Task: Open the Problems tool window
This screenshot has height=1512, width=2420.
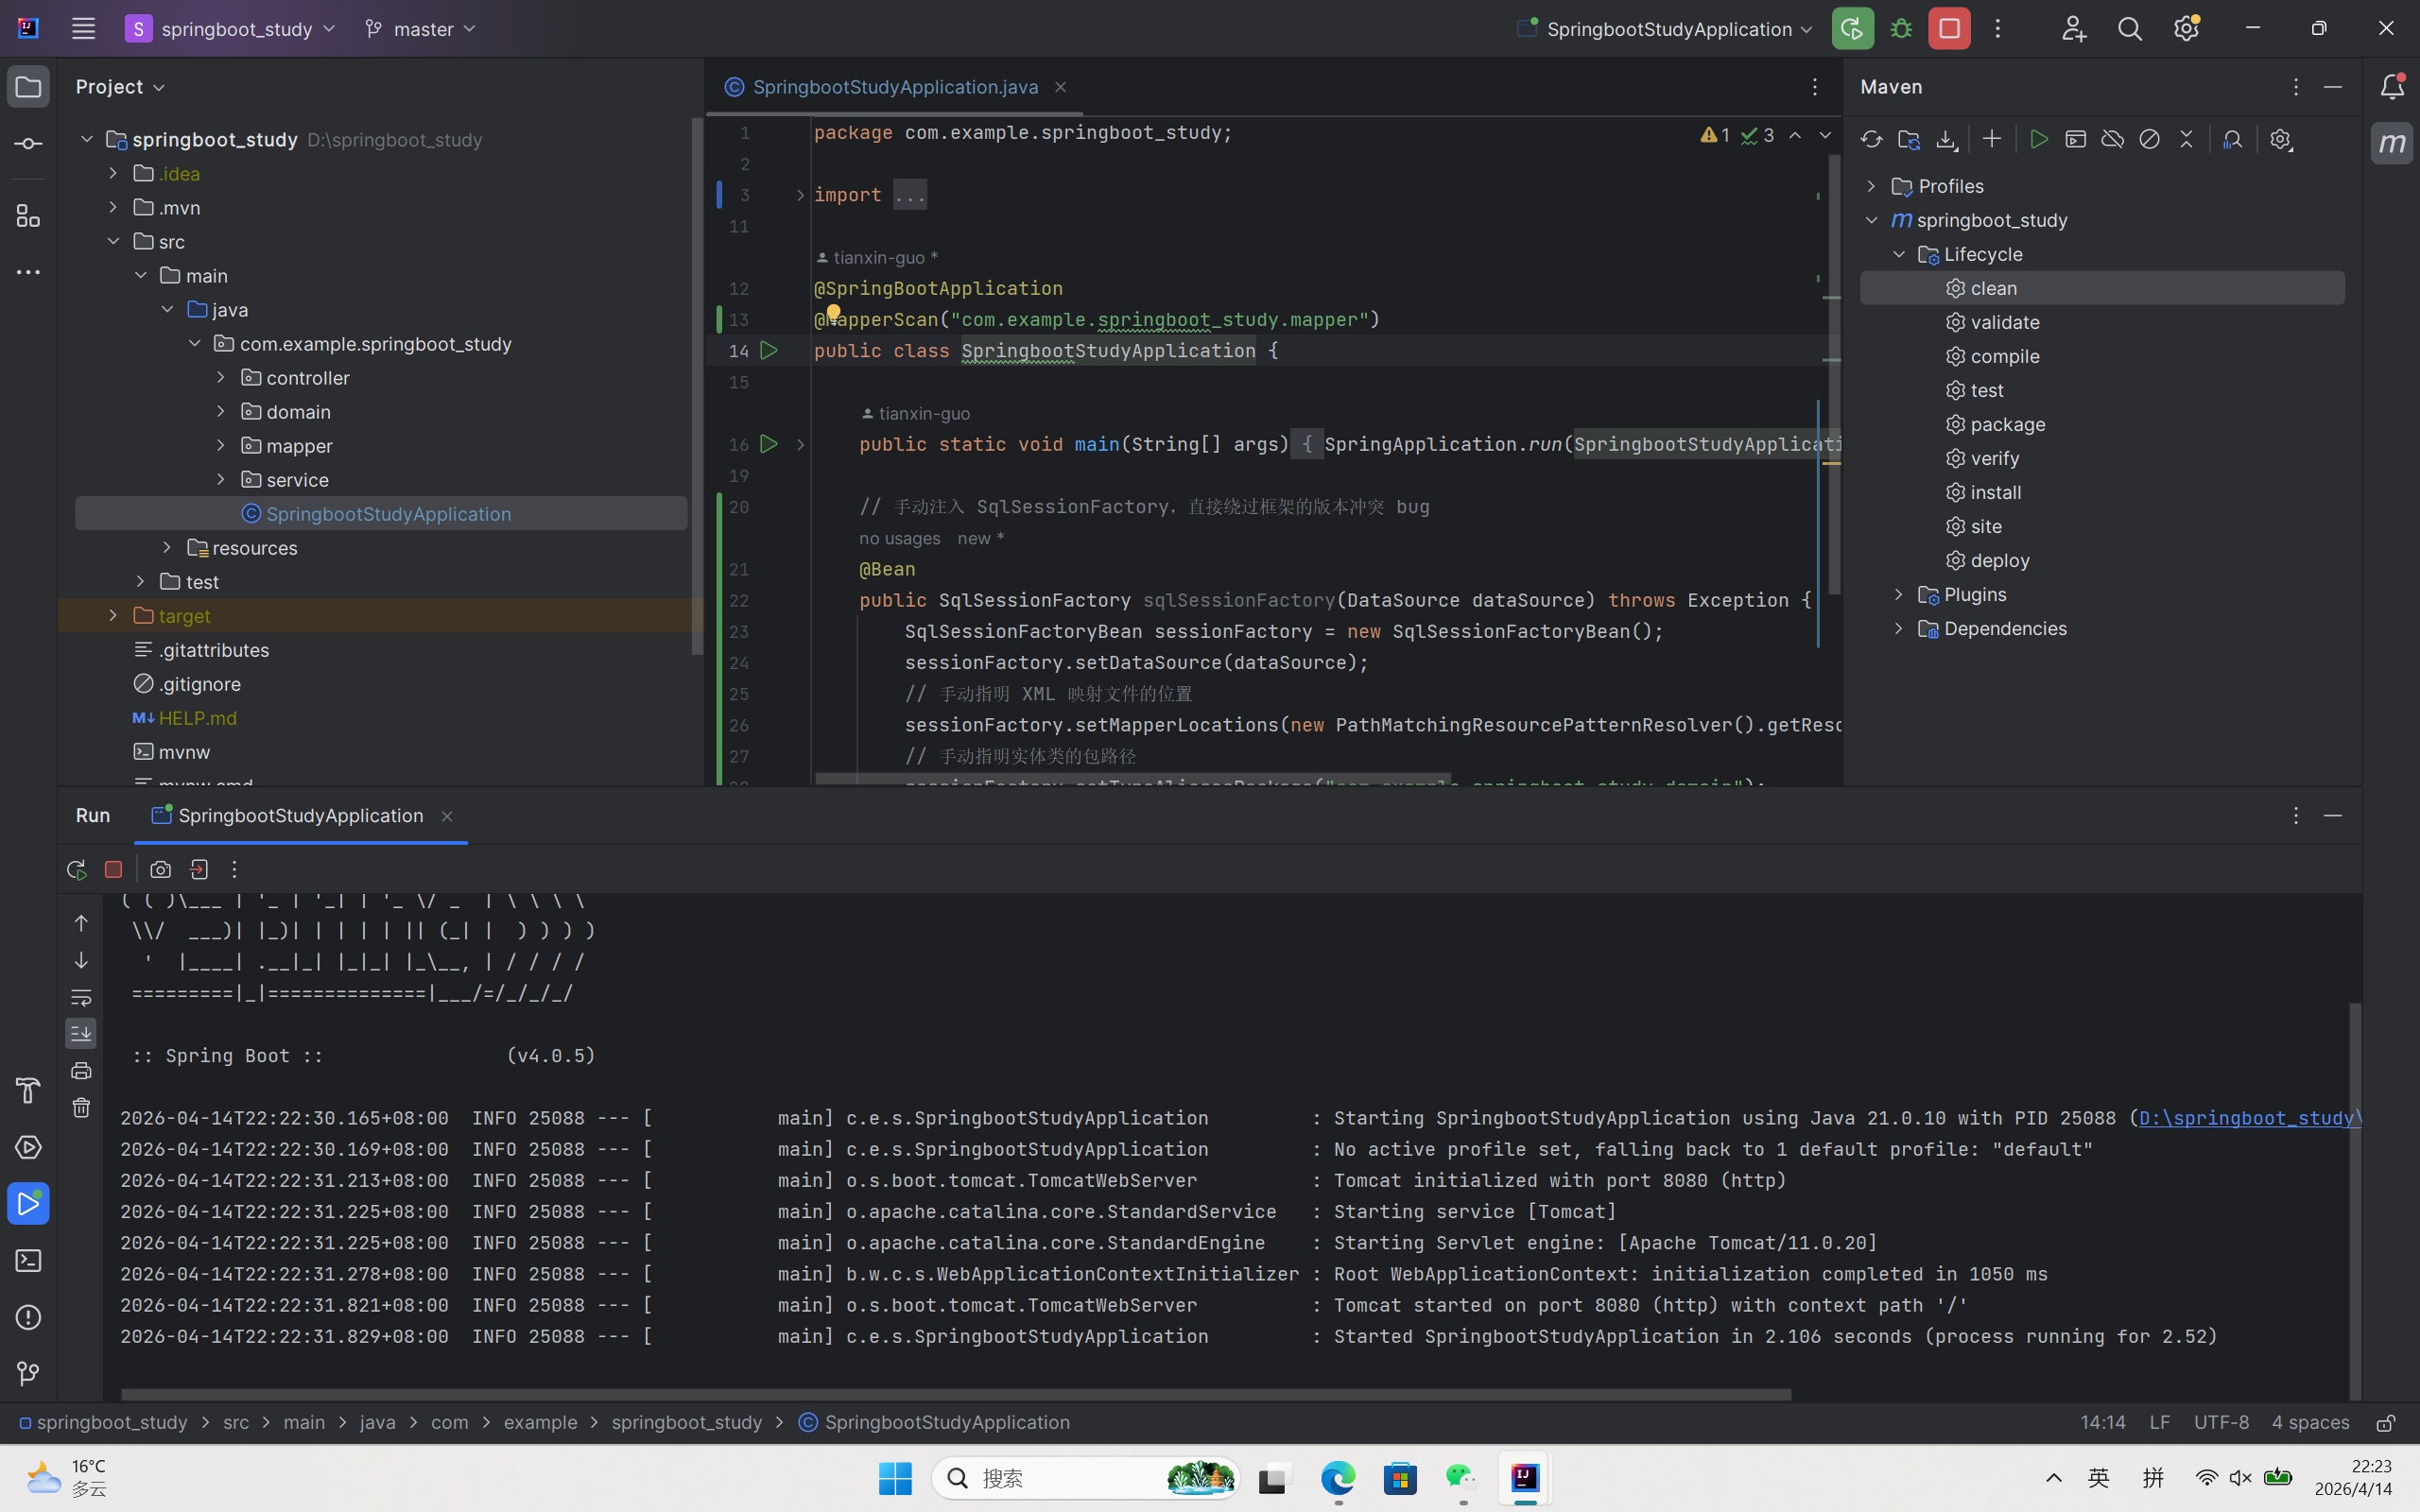Action: (x=28, y=1318)
